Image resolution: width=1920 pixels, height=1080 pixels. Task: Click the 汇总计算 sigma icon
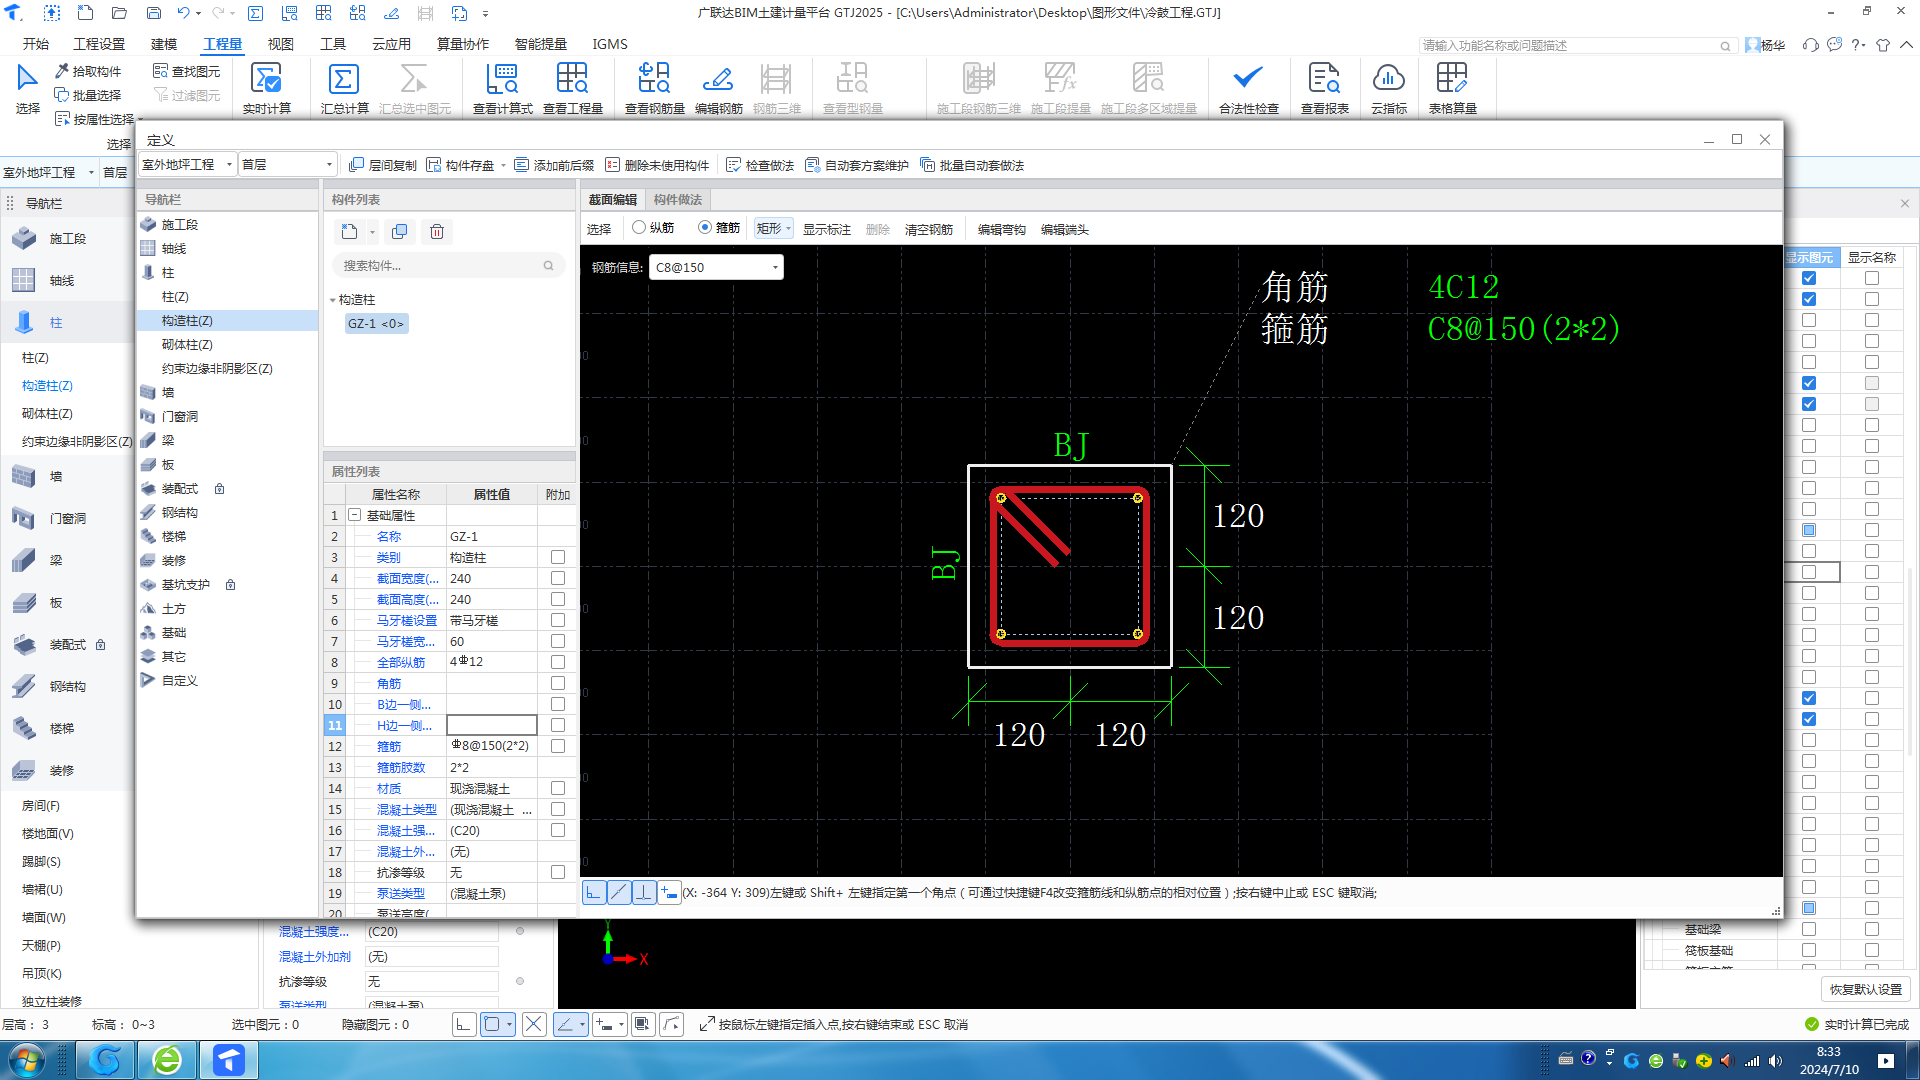[x=344, y=79]
